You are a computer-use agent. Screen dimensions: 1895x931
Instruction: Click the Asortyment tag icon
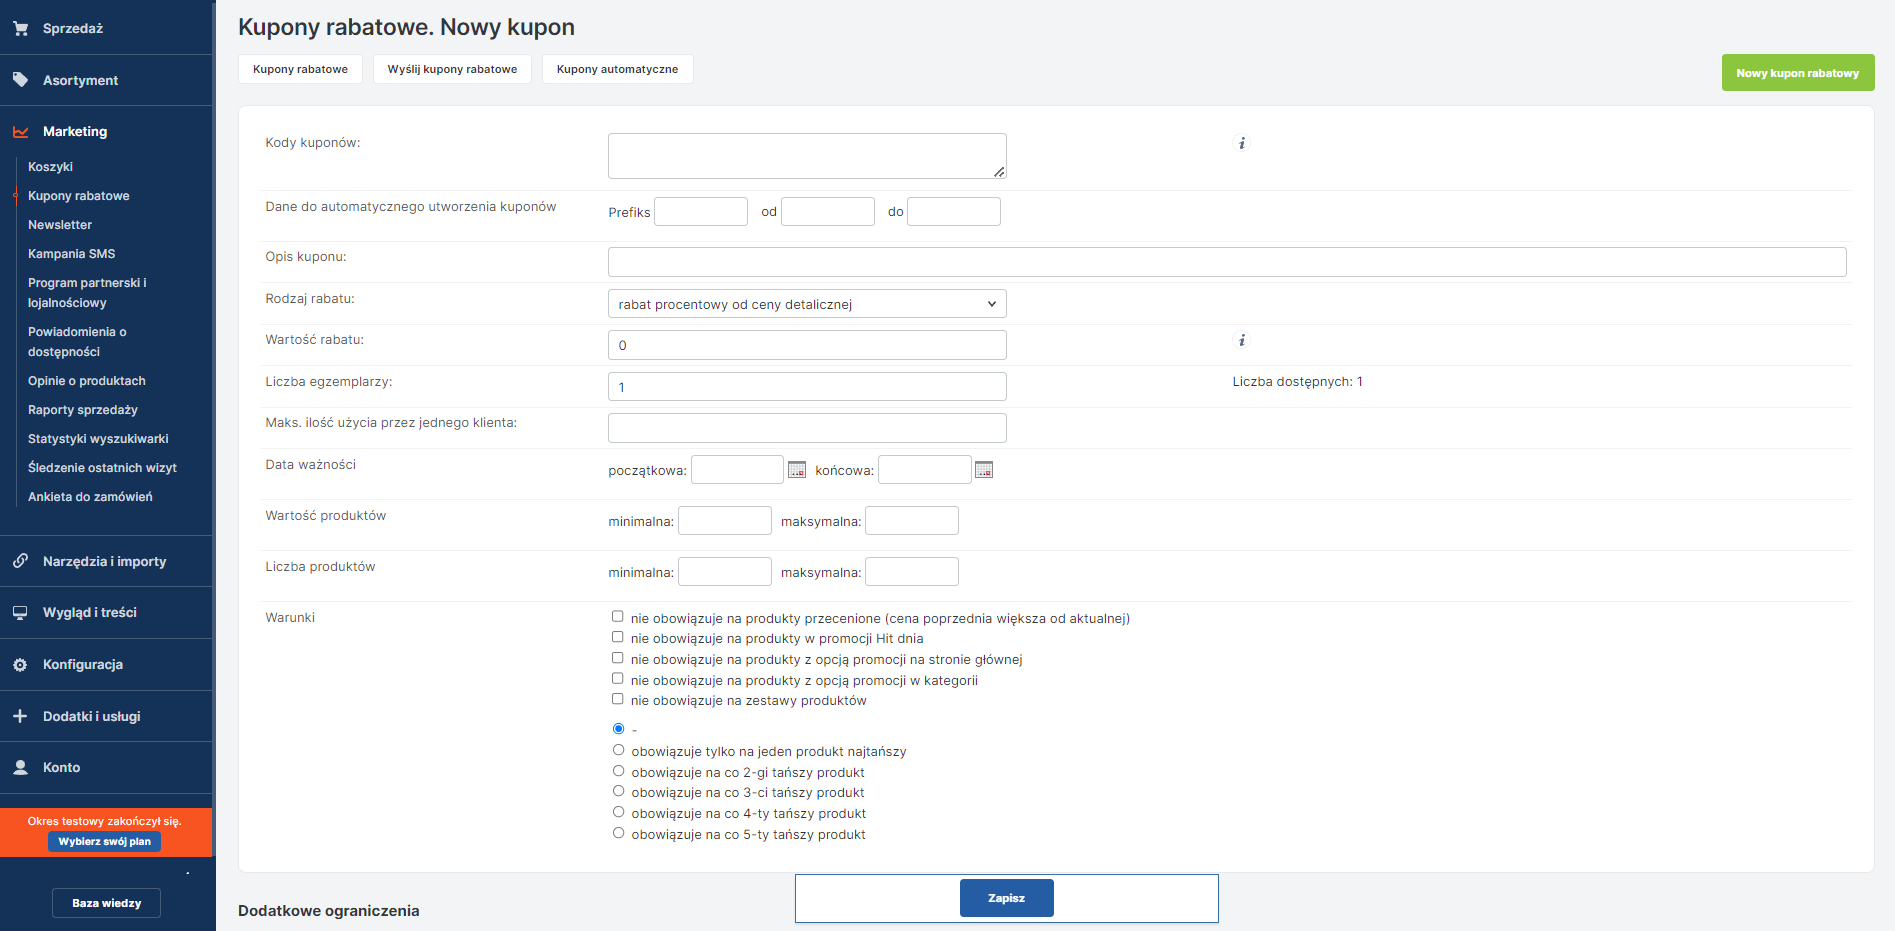click(20, 80)
